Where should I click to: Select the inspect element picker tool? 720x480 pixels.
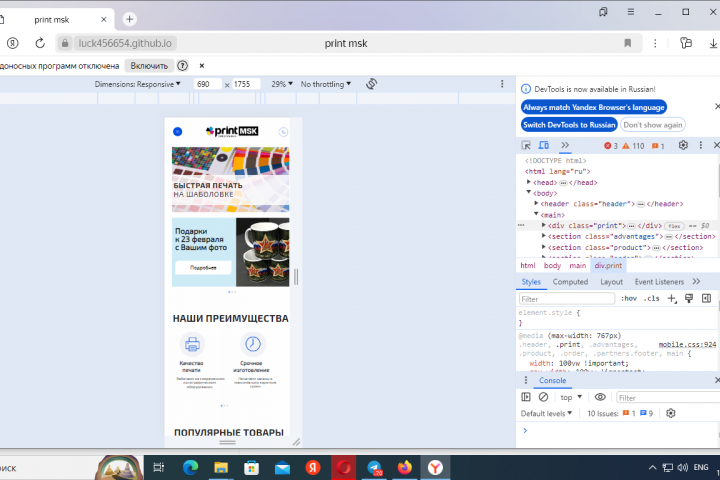[x=526, y=146]
